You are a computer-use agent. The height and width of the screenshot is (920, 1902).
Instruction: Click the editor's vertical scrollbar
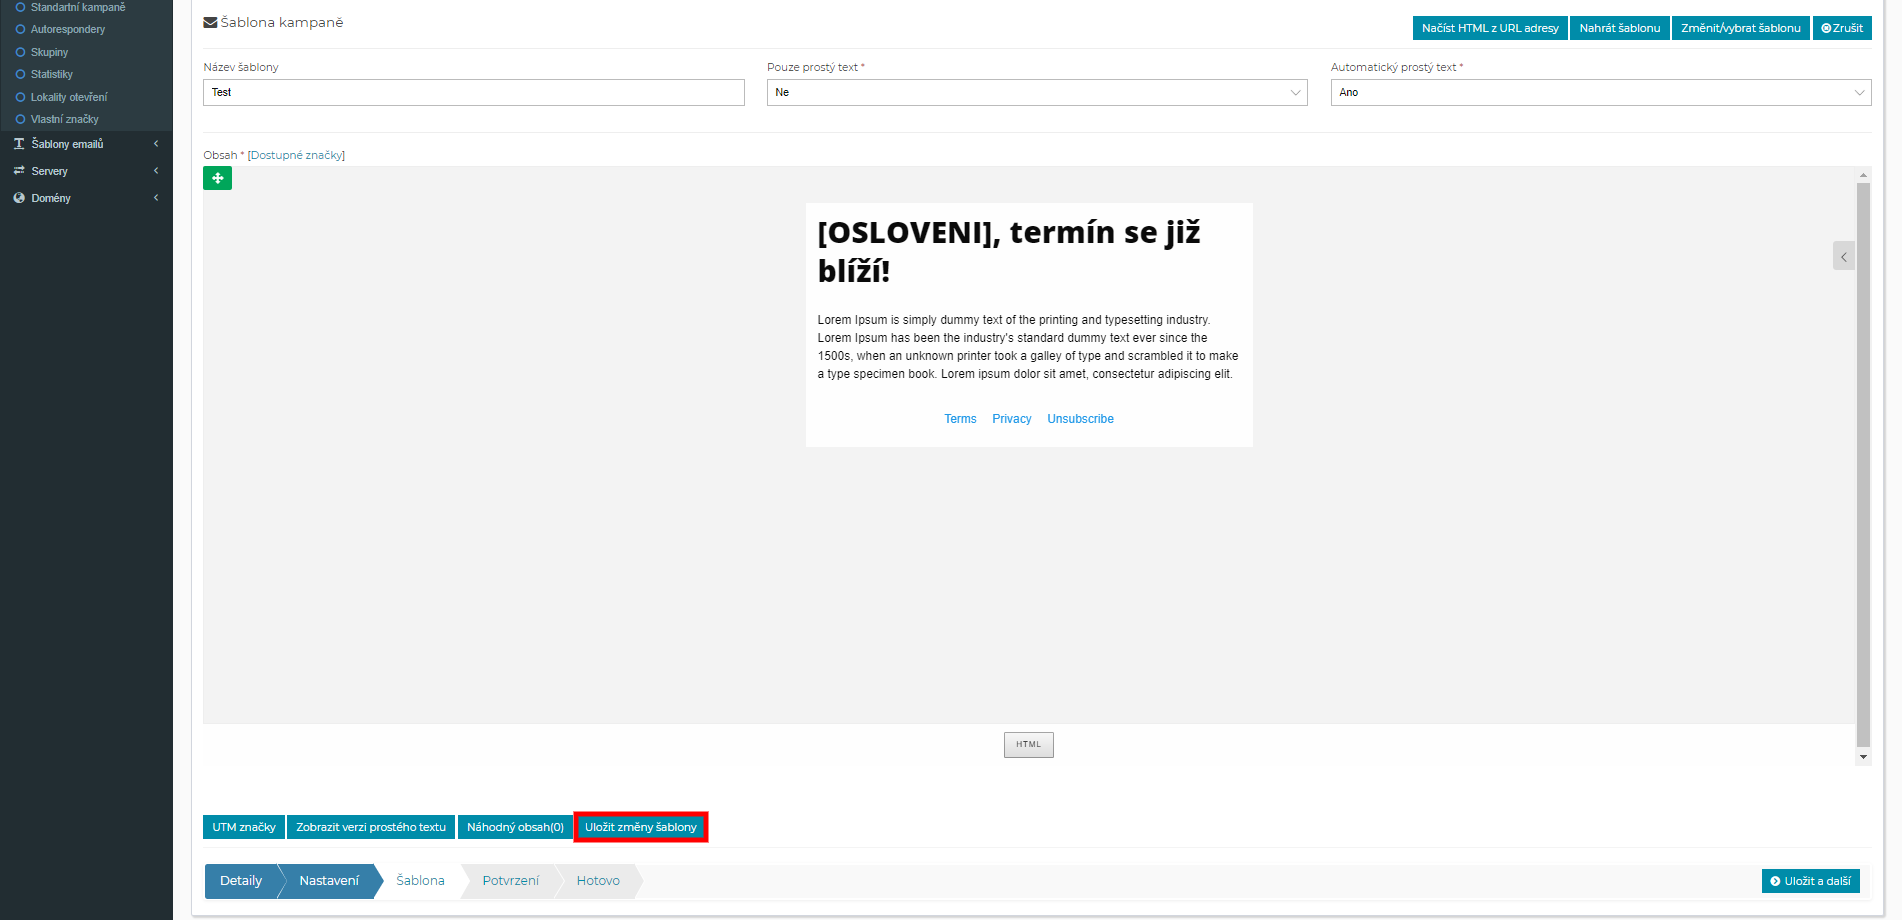pyautogui.click(x=1862, y=465)
